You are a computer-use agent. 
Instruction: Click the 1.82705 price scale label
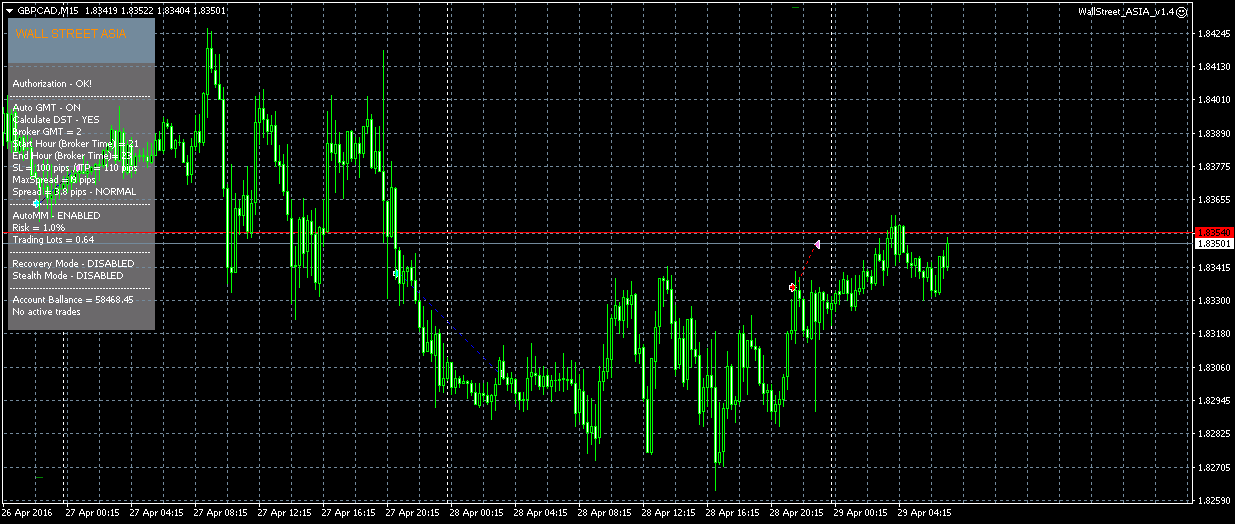(1213, 467)
